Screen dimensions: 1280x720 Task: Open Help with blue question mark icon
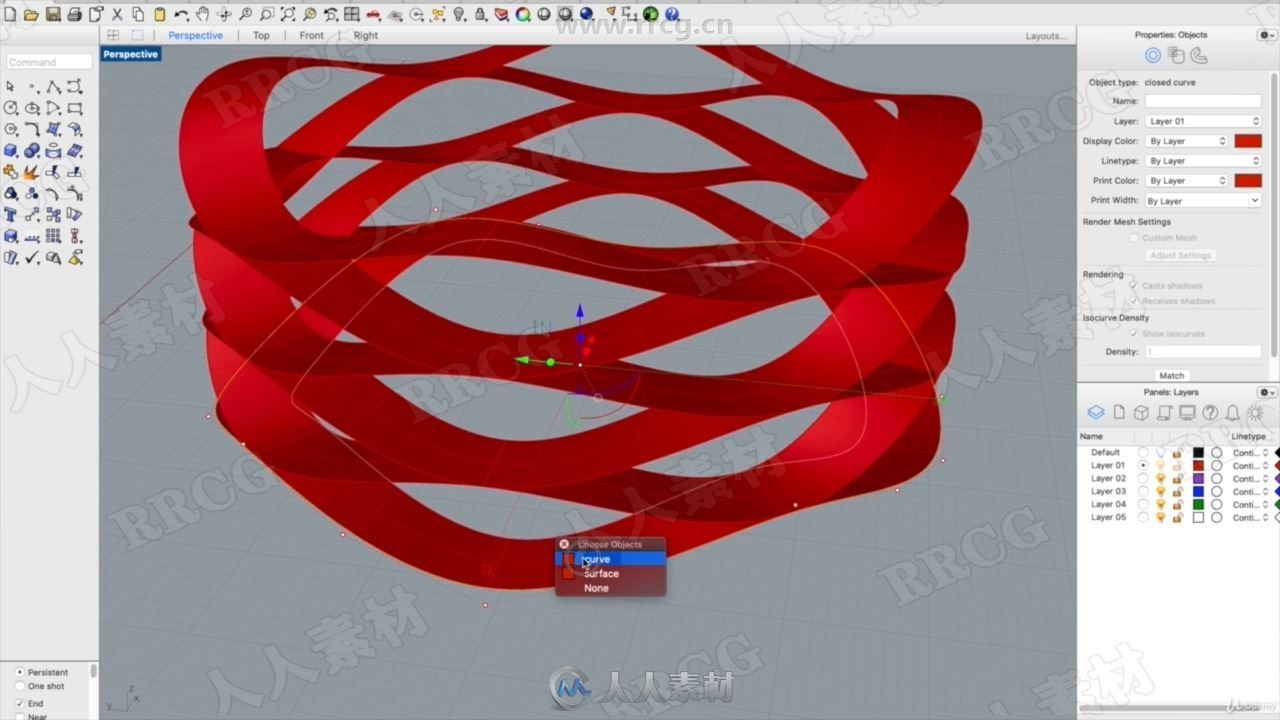click(x=672, y=14)
